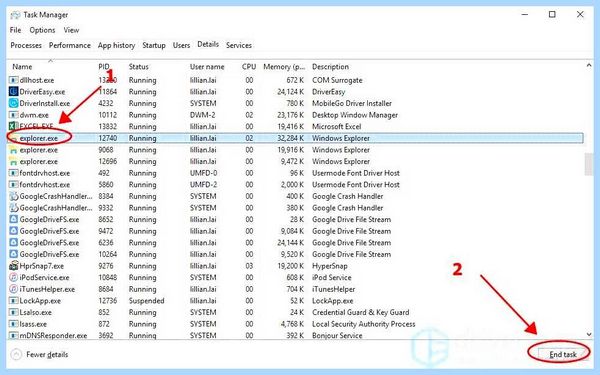Click icon of GoogleDriveFS.exe PID 8652
Viewport: 600px width, 375px height.
(x=14, y=220)
